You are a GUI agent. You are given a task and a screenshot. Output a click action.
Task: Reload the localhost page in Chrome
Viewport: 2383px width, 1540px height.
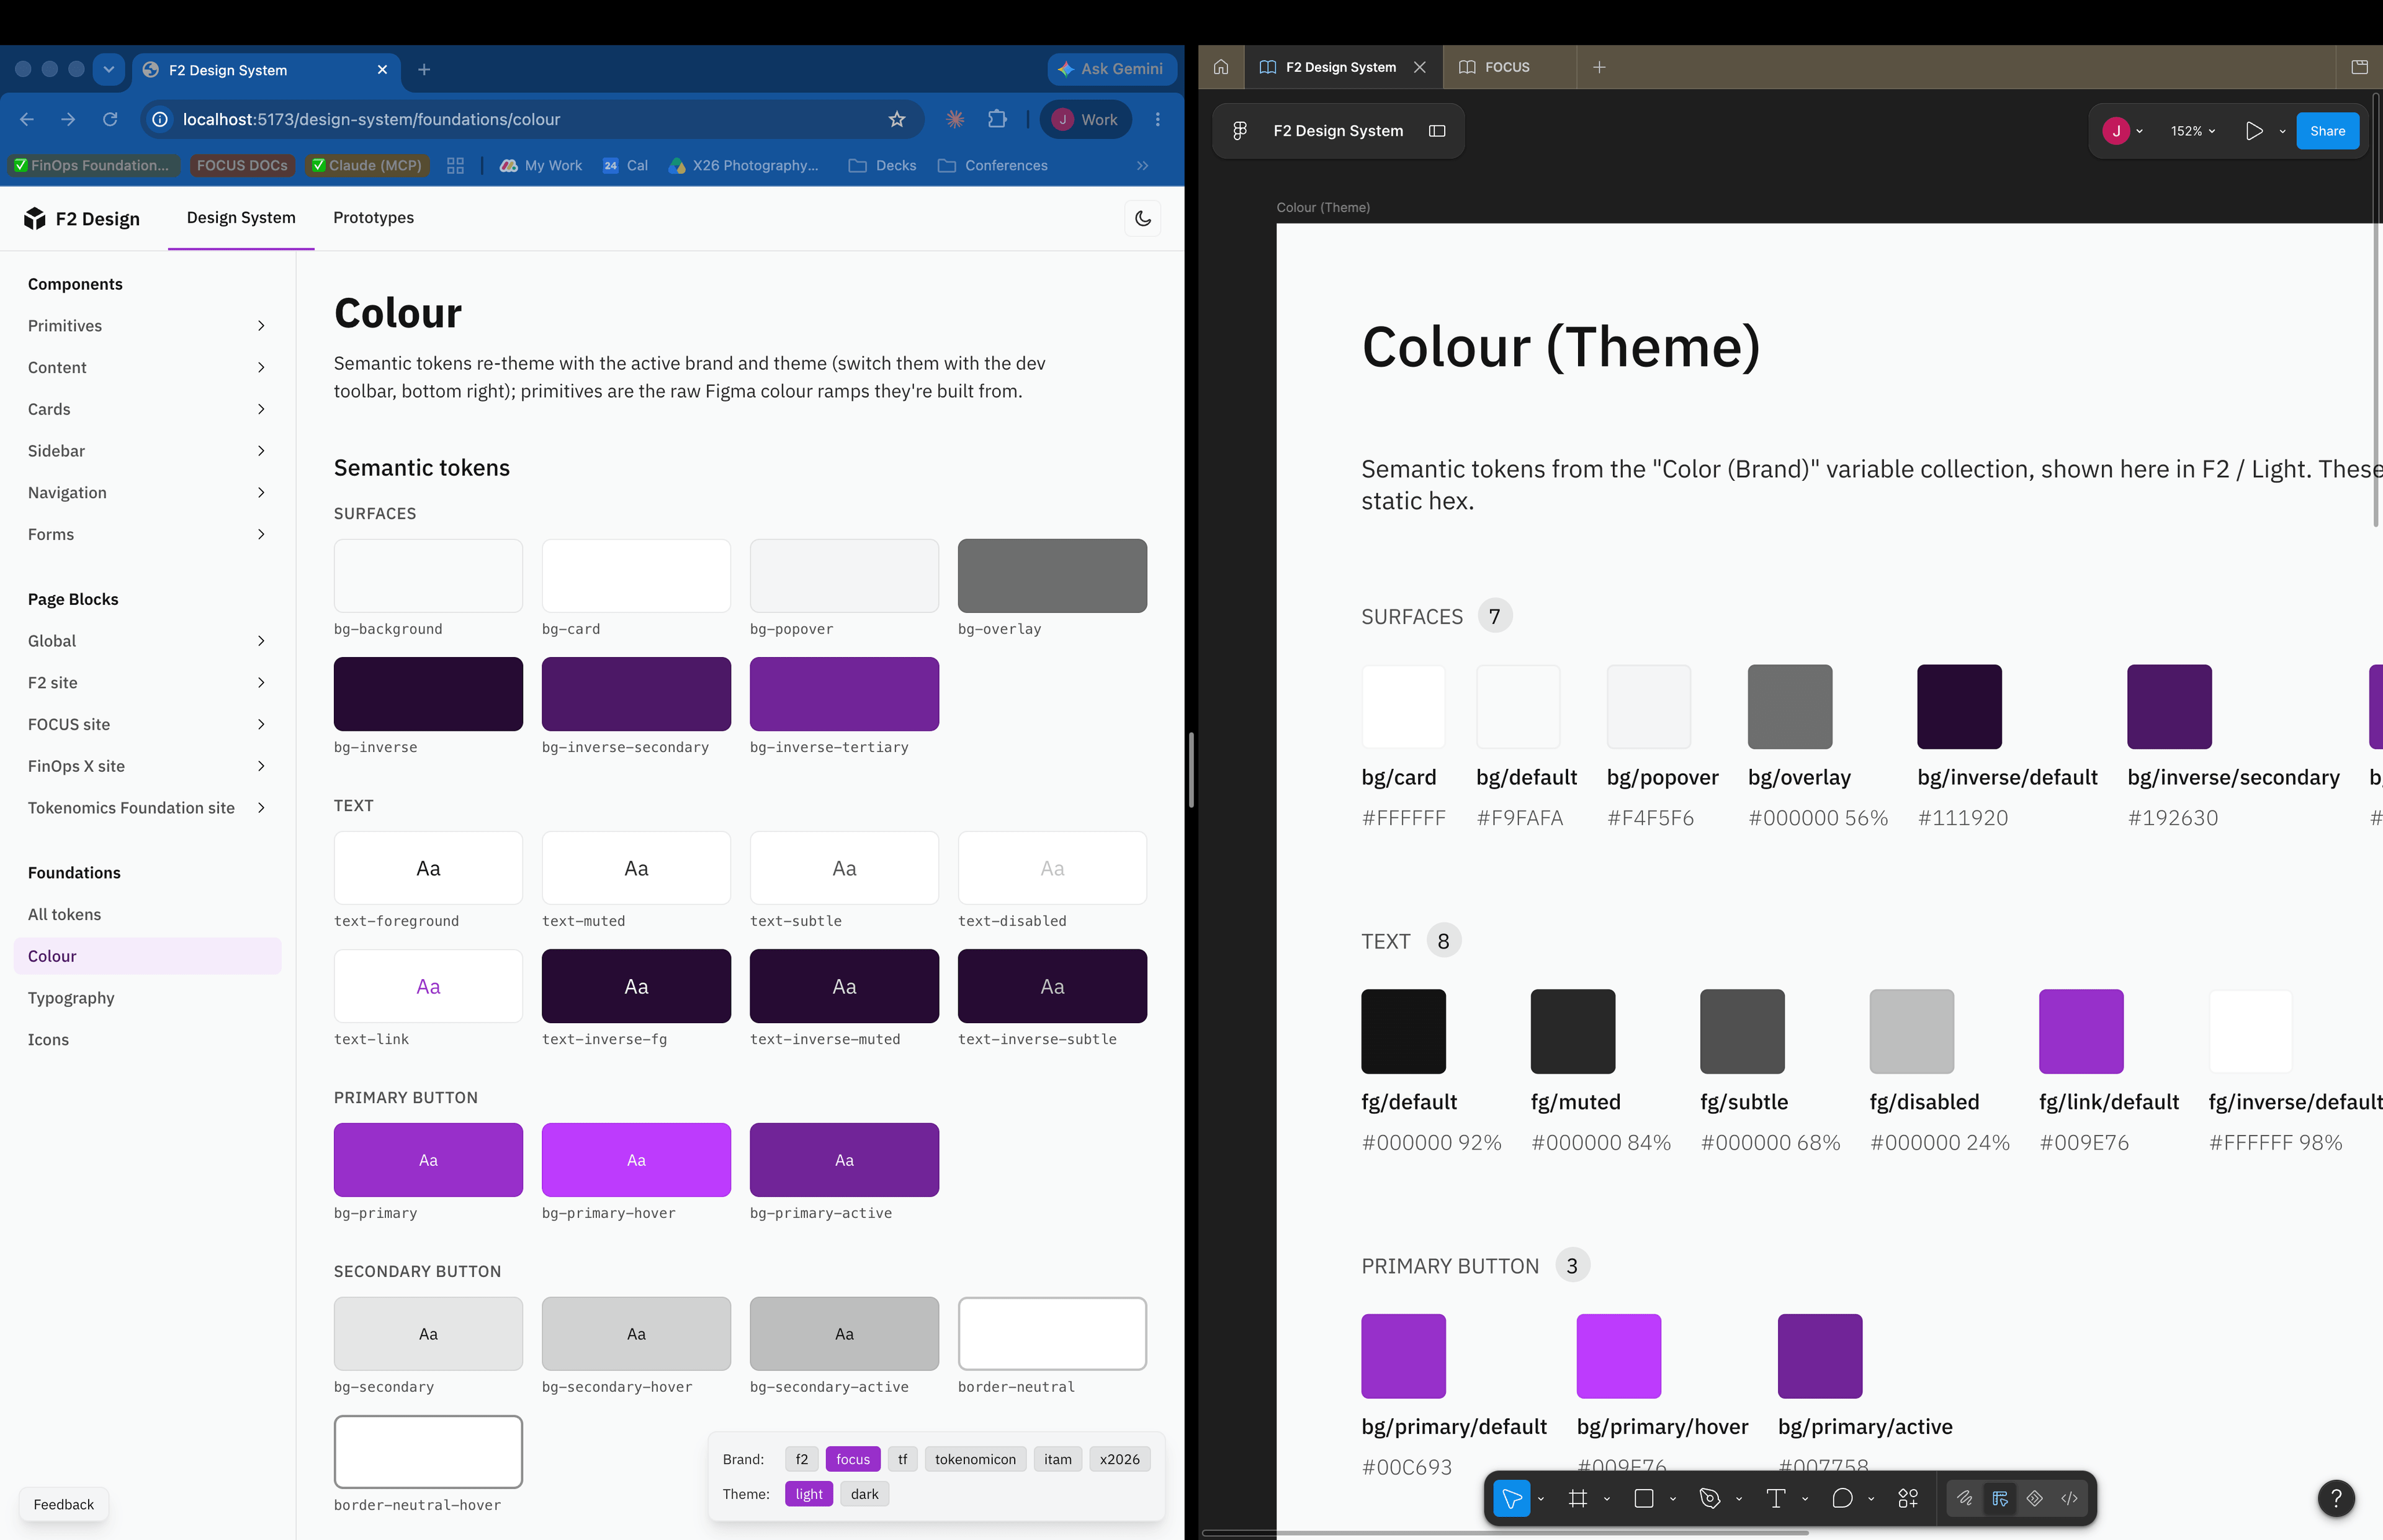click(110, 119)
